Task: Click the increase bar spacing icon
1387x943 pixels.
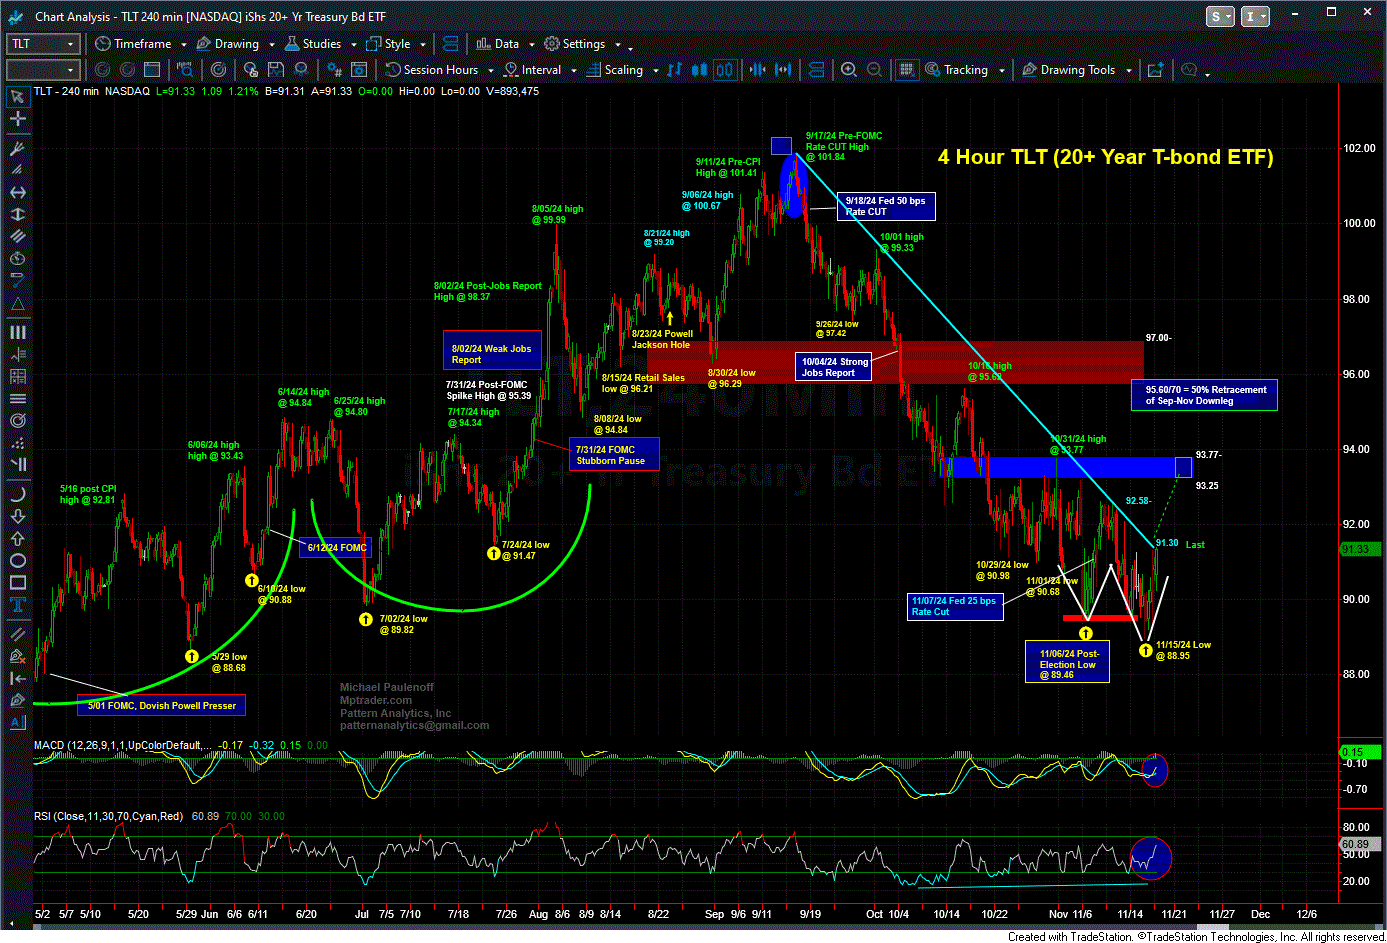Action: (783, 70)
